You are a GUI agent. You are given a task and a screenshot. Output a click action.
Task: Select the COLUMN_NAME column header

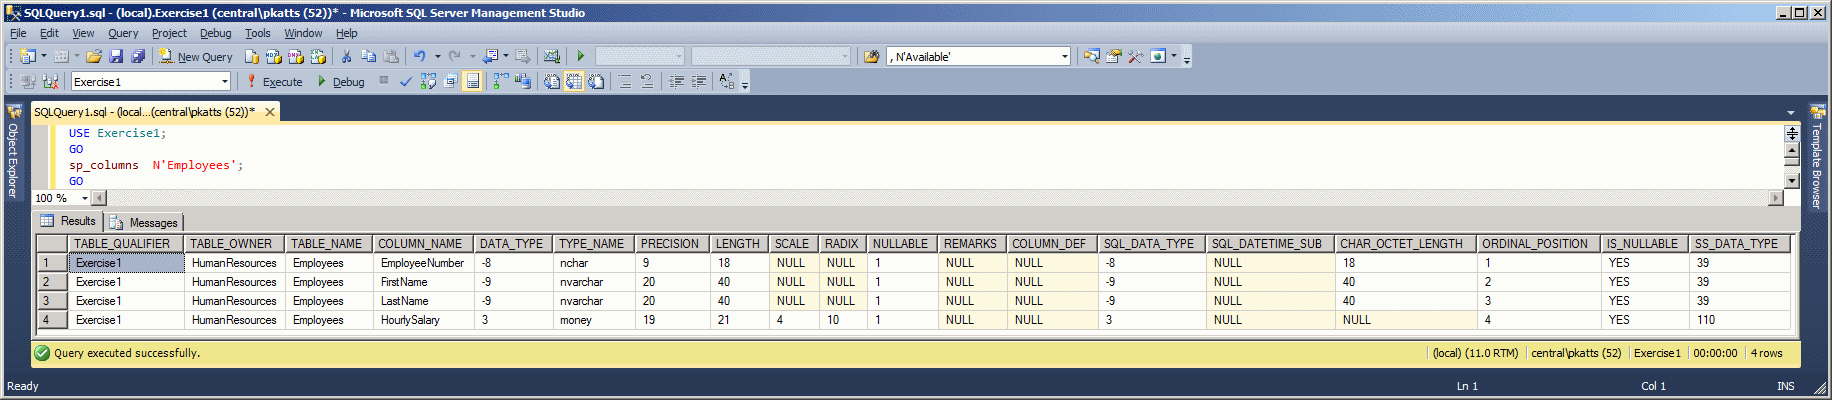(420, 244)
